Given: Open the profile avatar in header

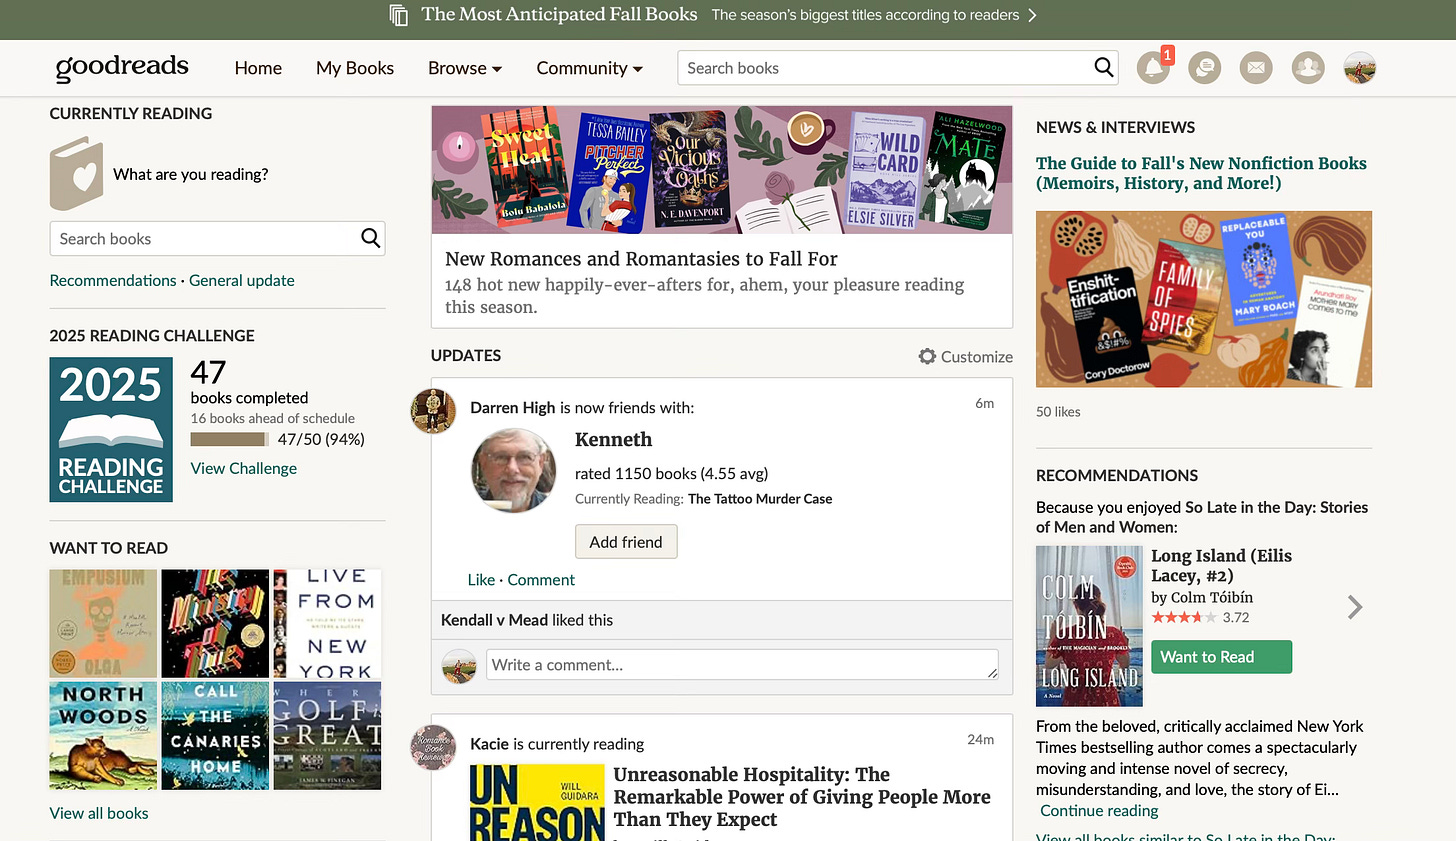Looking at the screenshot, I should click(1360, 68).
